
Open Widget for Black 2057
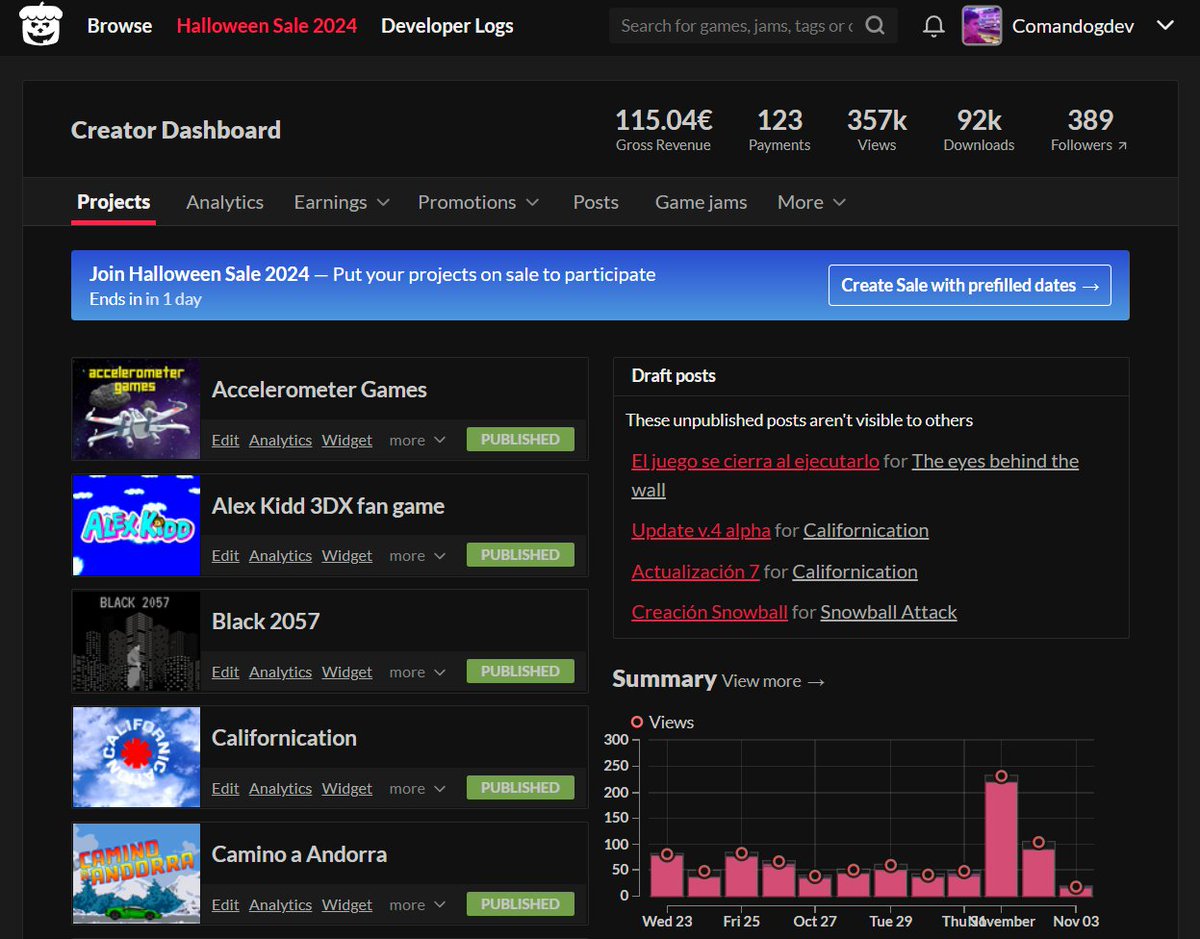pyautogui.click(x=347, y=672)
